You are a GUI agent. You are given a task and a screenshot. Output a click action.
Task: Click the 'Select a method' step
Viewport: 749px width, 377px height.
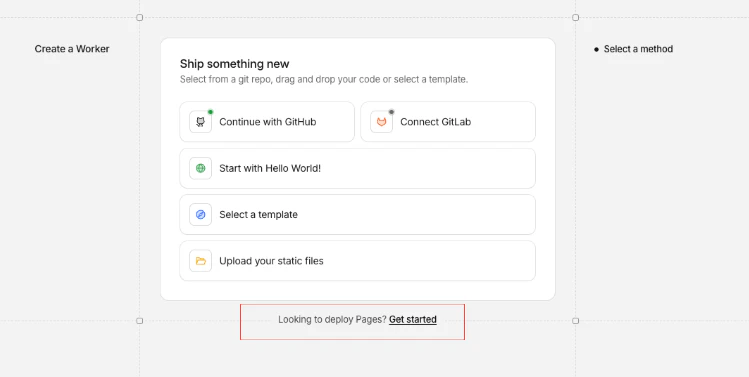[638, 49]
